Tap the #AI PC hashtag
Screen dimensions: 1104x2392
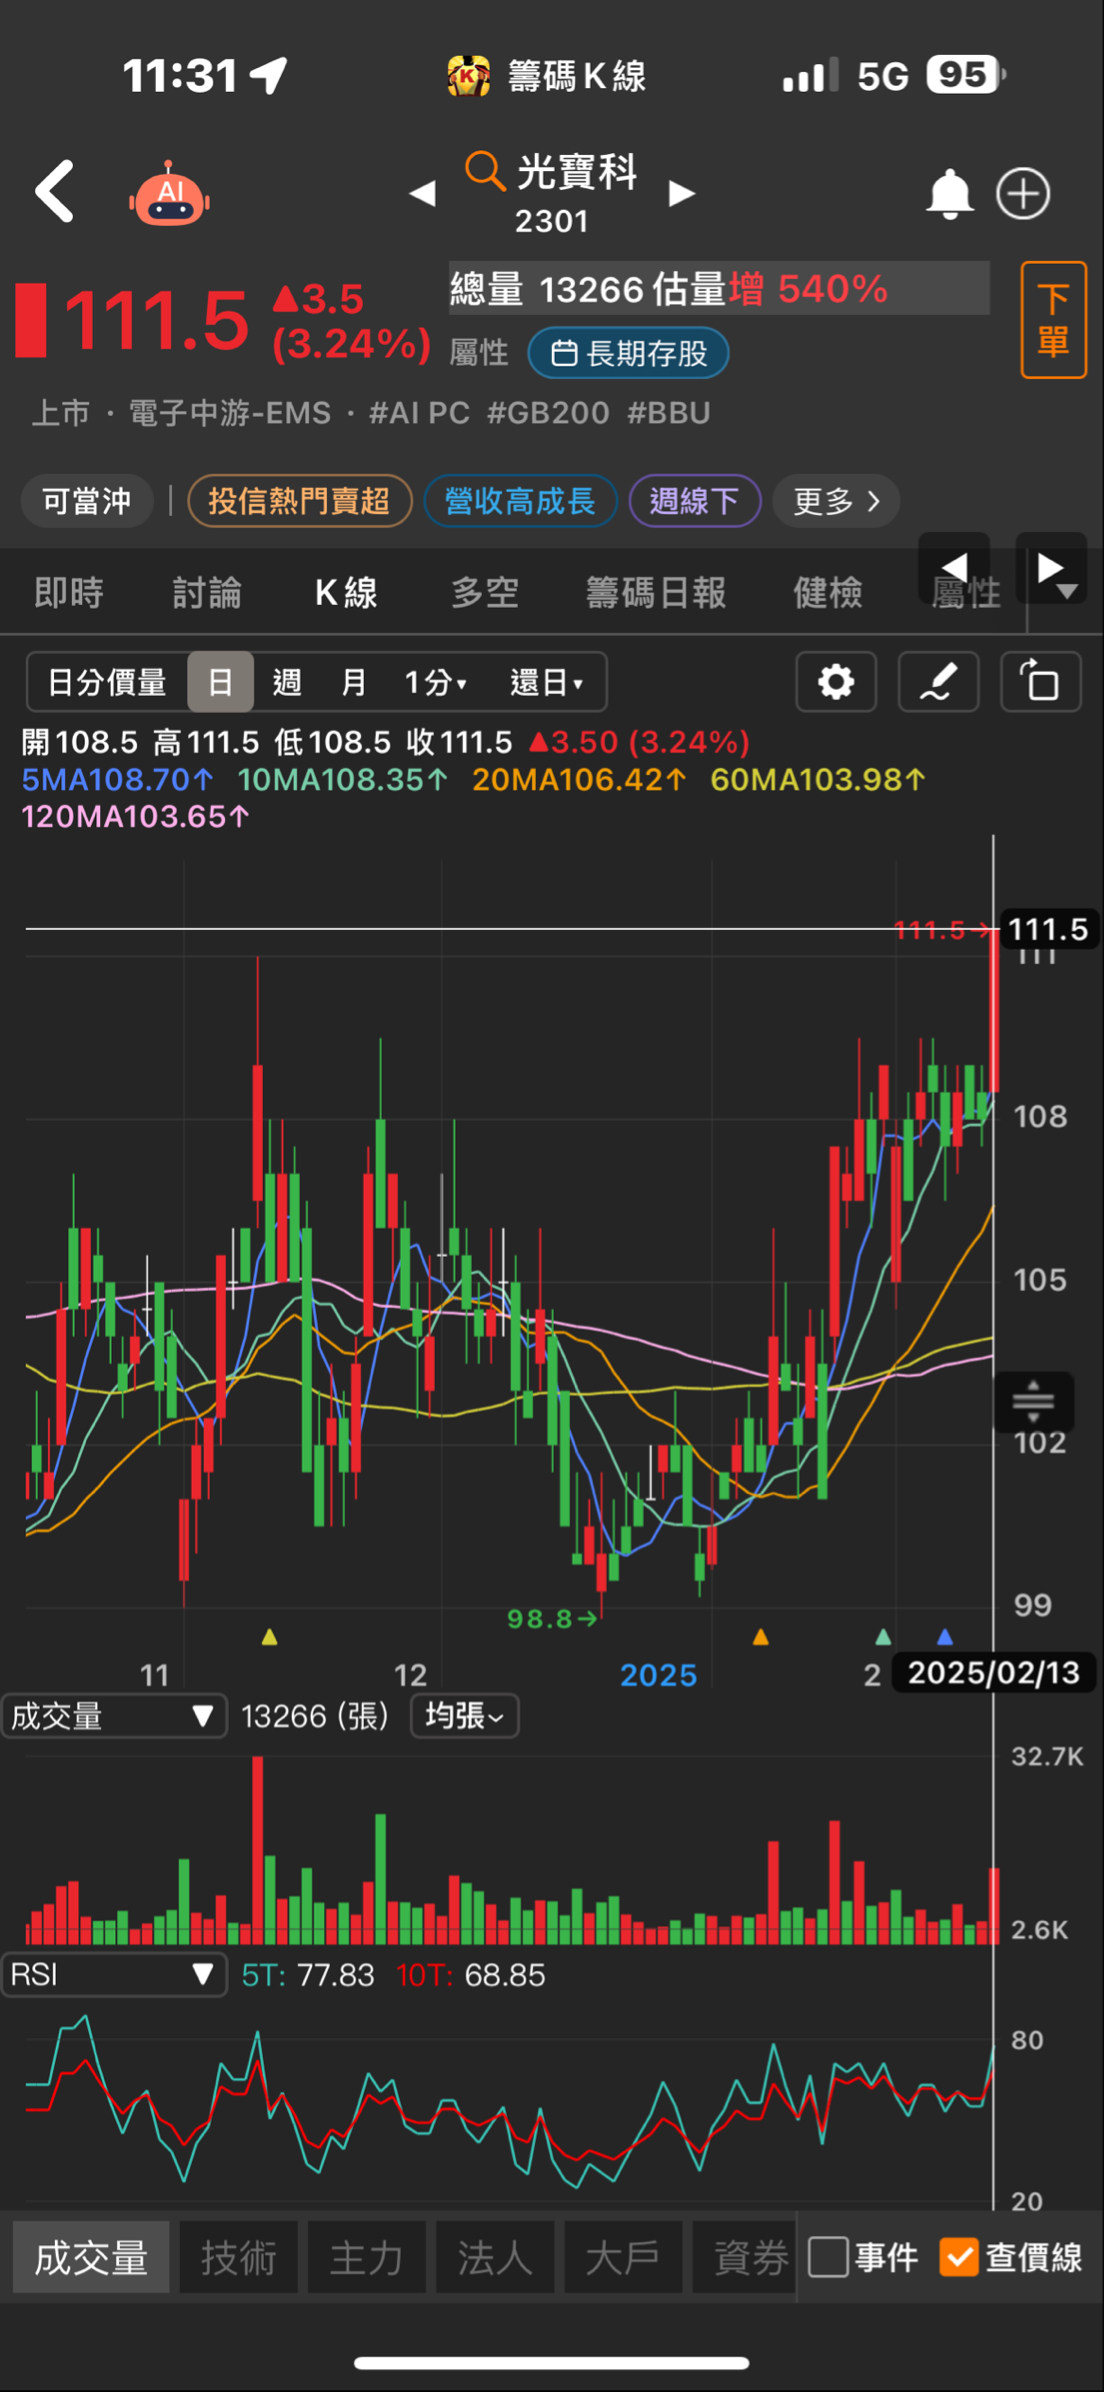(x=419, y=413)
